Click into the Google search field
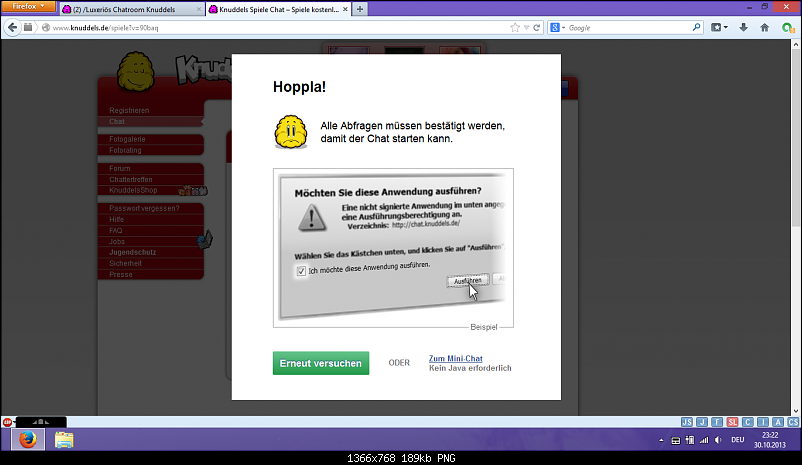This screenshot has width=802, height=465. pos(628,28)
